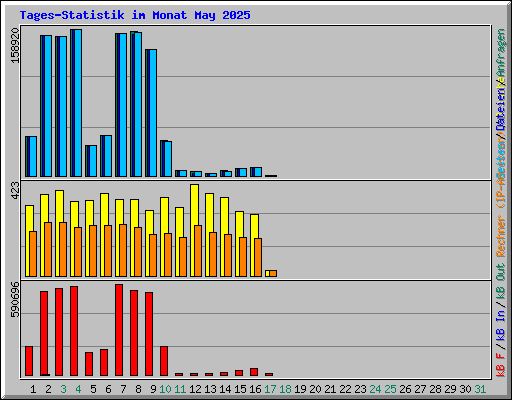Click the Anfragen legend label
Screen dimensions: 512x400
(501, 54)
